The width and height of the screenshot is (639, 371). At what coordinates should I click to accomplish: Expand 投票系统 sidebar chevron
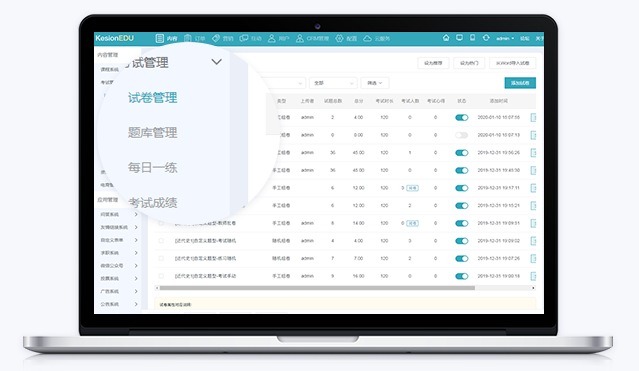coord(136,278)
